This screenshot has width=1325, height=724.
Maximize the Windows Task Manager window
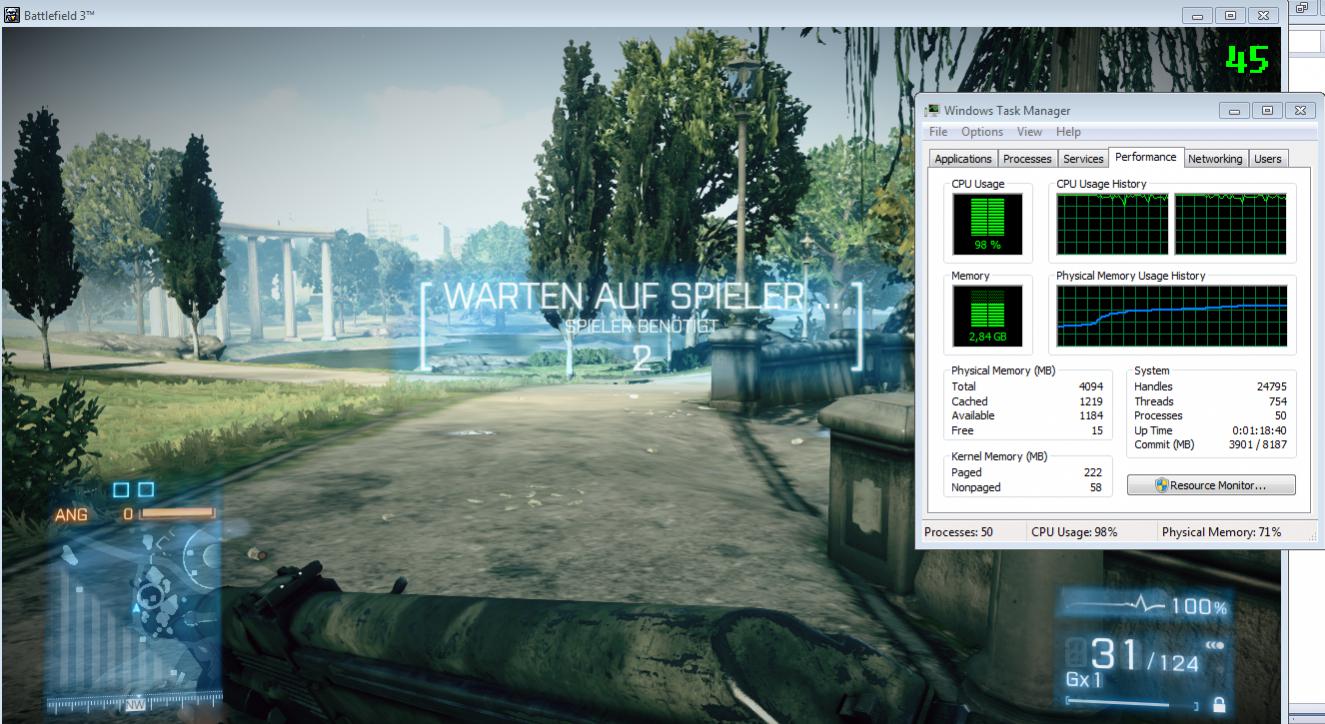[1266, 110]
